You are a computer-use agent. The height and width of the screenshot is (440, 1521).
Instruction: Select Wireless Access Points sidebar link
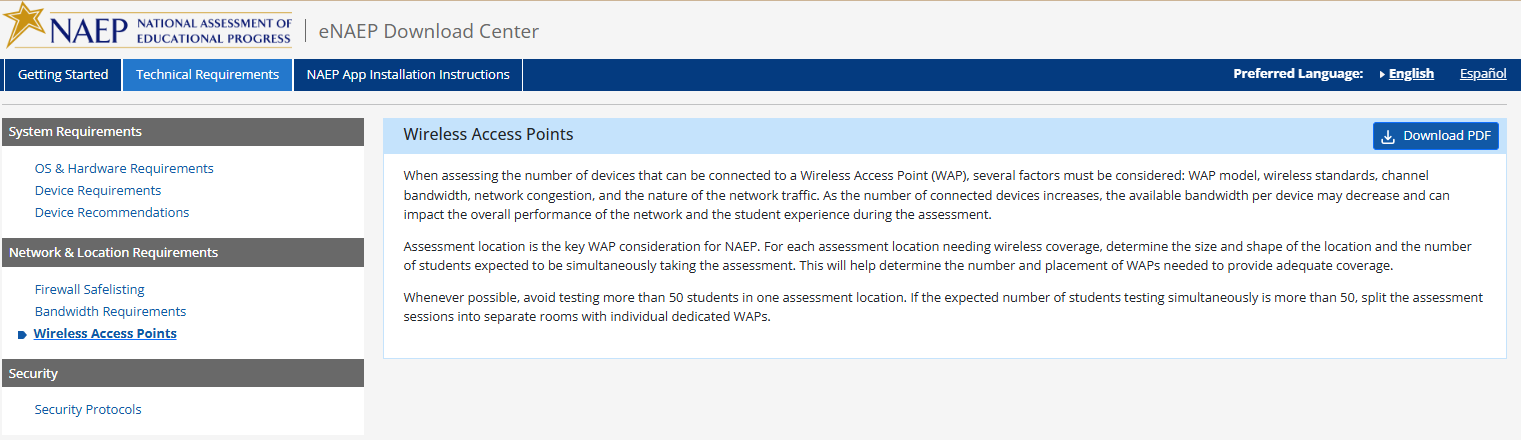105,334
